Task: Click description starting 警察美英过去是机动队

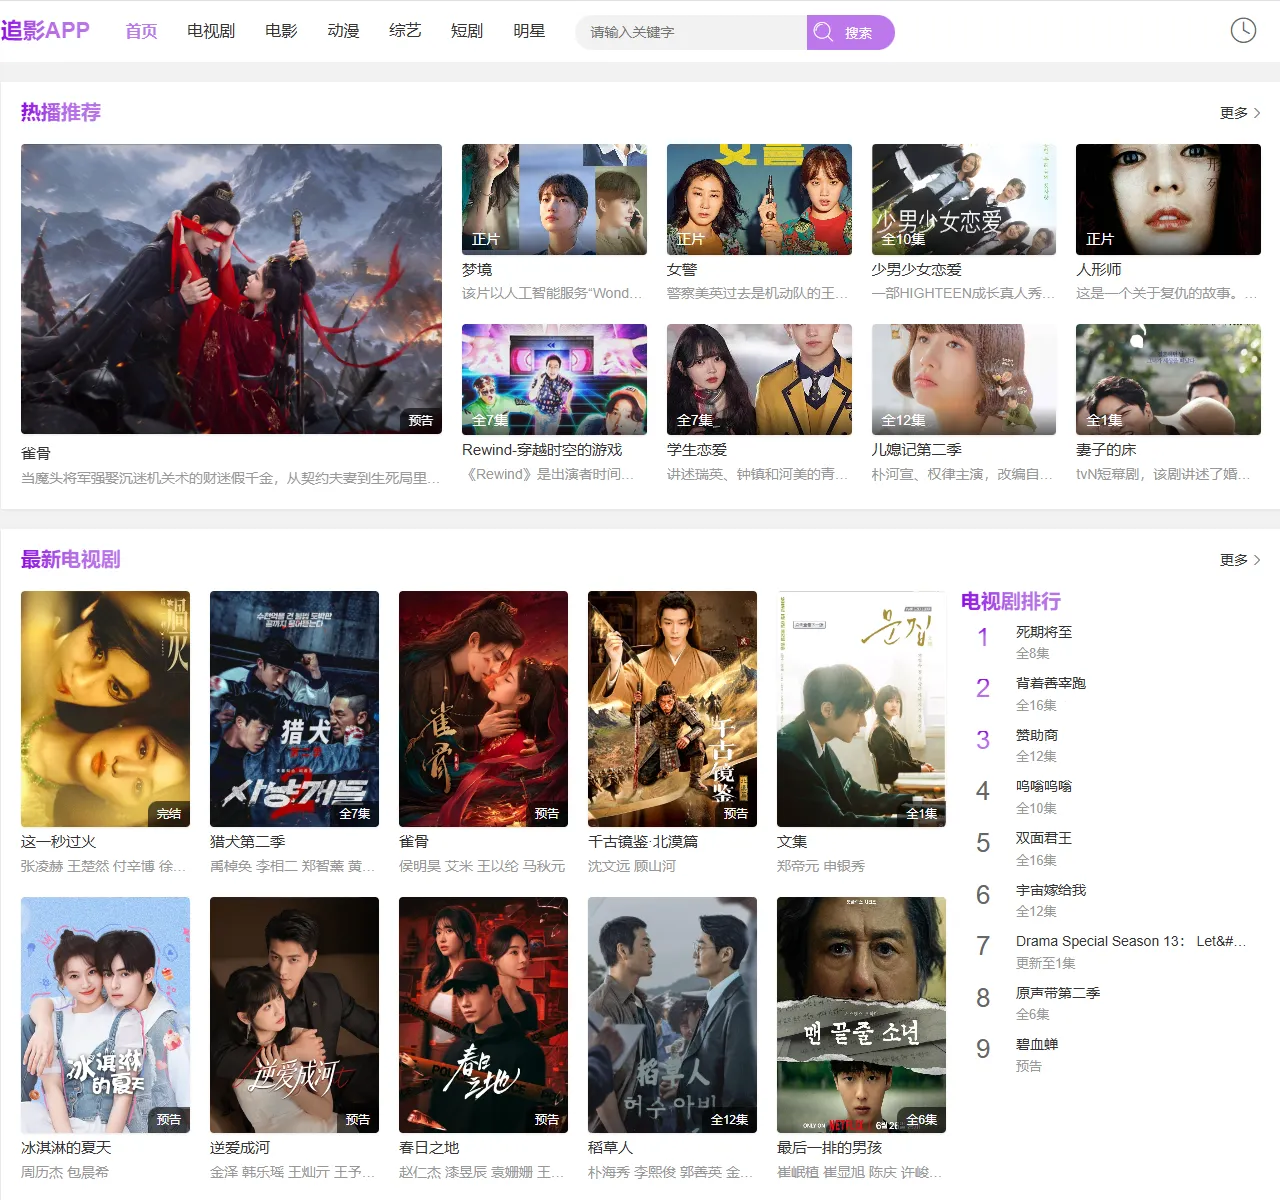Action: pyautogui.click(x=758, y=293)
